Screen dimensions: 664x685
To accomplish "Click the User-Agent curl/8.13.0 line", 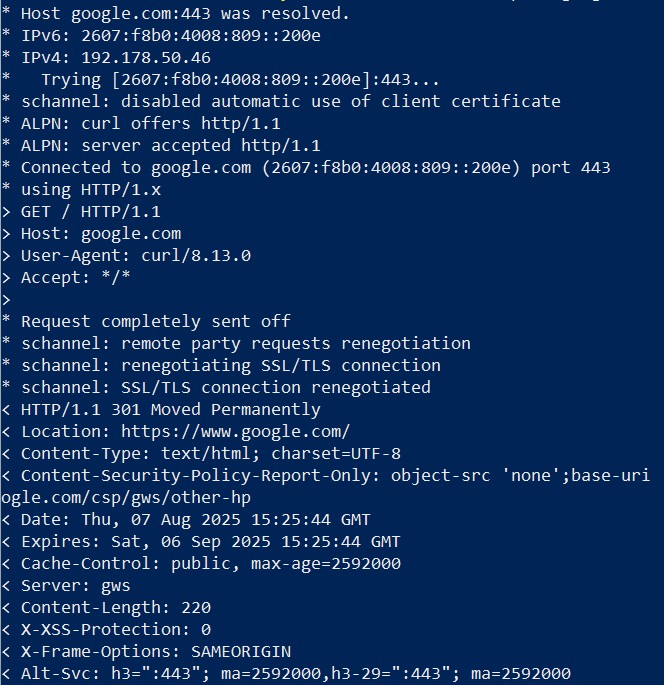I will (135, 256).
